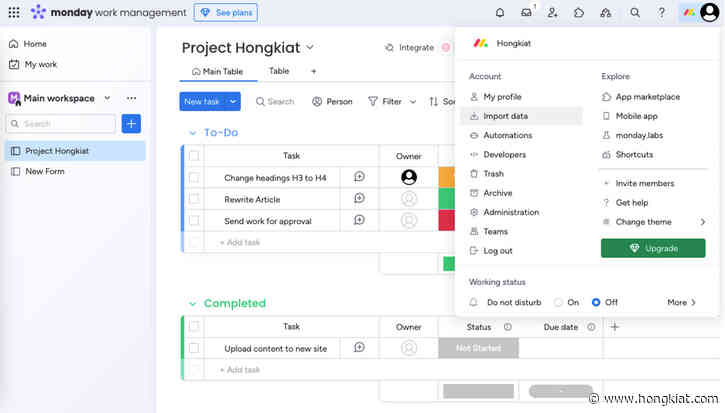Open the Integrate button
This screenshot has height=413, width=725.
pyautogui.click(x=410, y=48)
